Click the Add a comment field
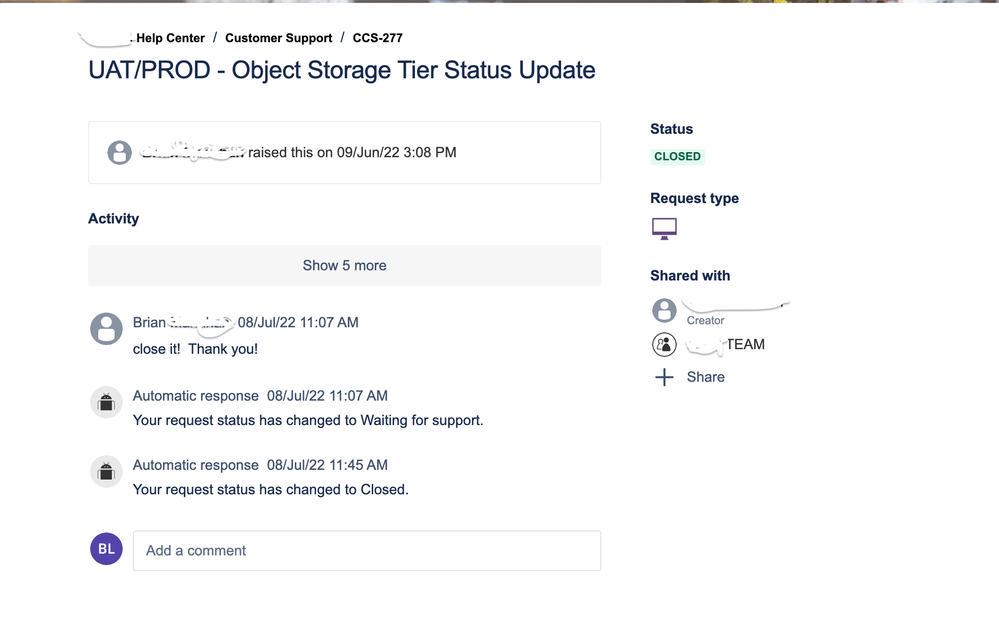Screen dimensions: 999x621 point(367,551)
